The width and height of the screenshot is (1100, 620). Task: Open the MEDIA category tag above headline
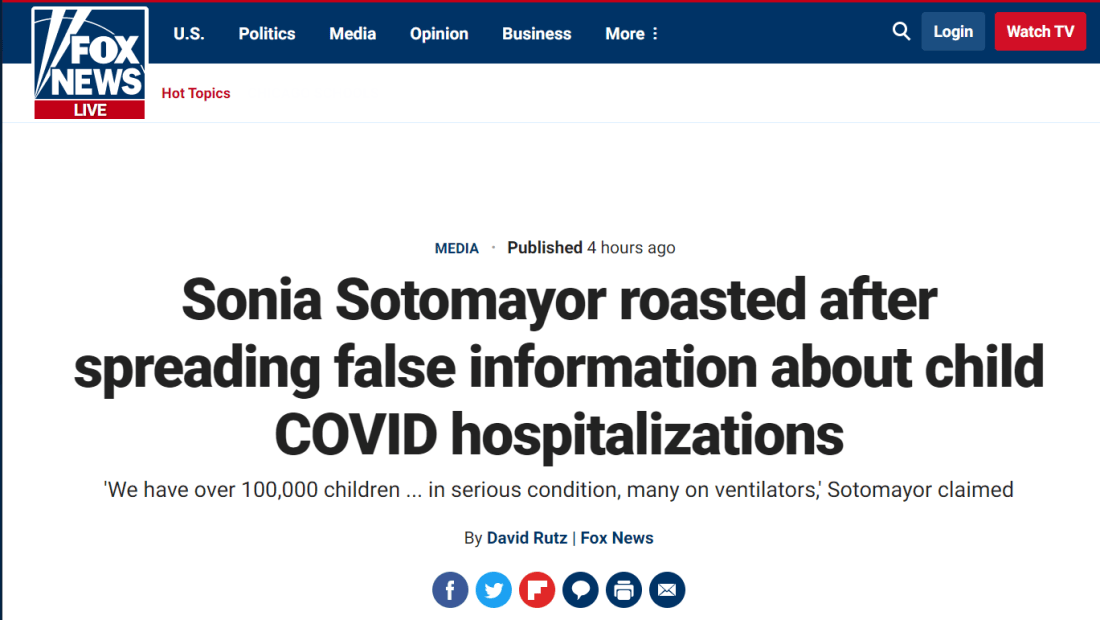pyautogui.click(x=457, y=248)
